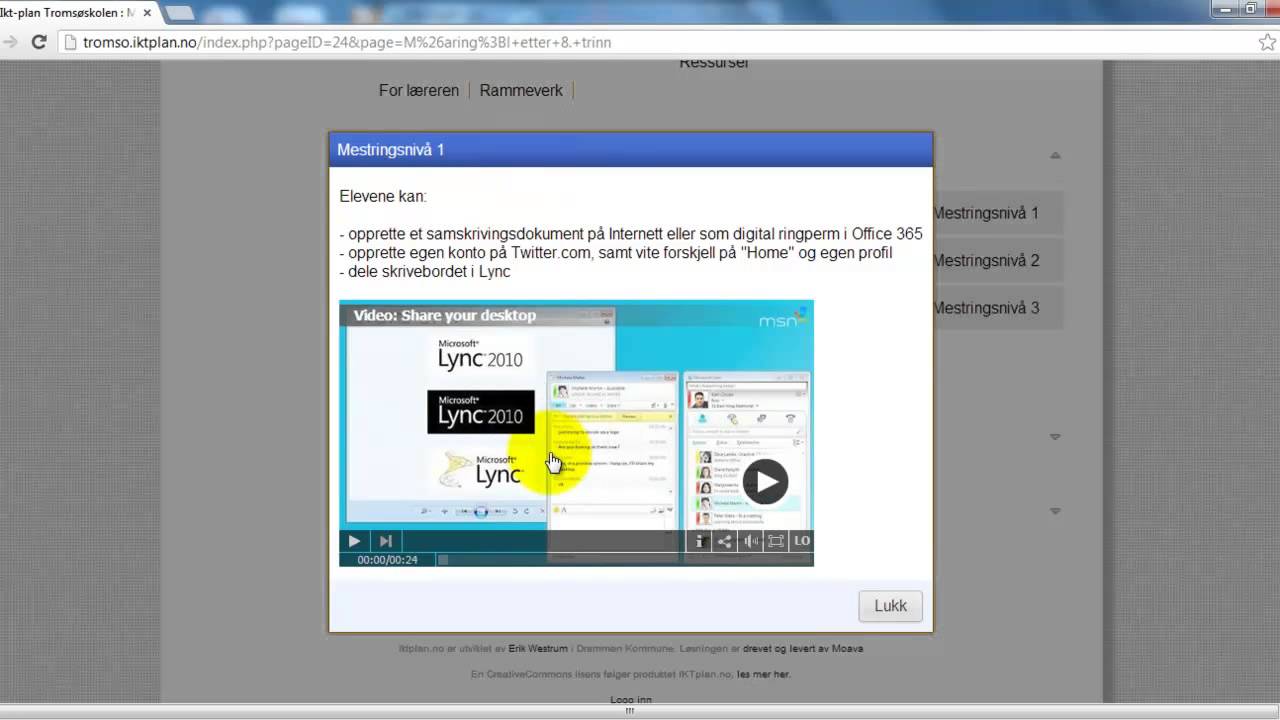This screenshot has height=720, width=1280.
Task: Open the Rammeverk menu link
Action: click(x=521, y=90)
